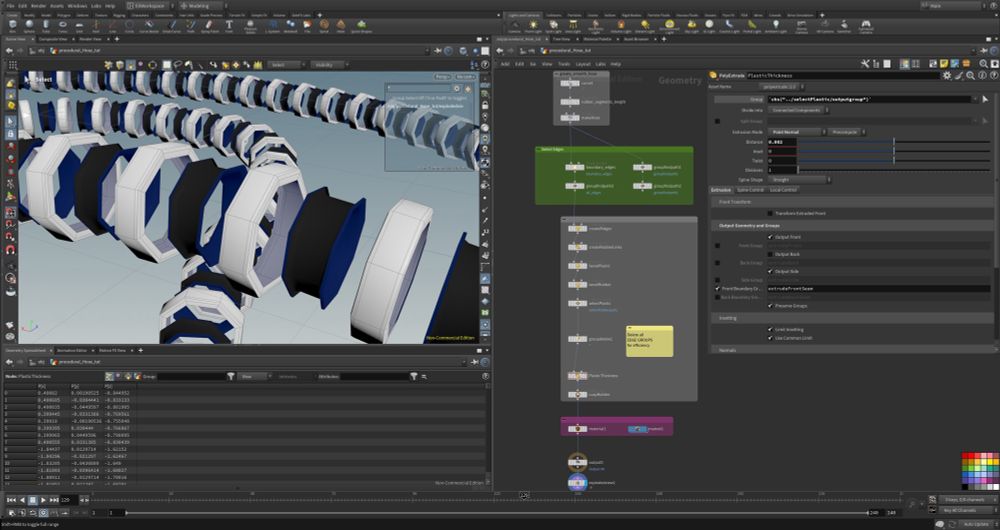Open the desktop layout dropdown in menu bar

click(152, 6)
